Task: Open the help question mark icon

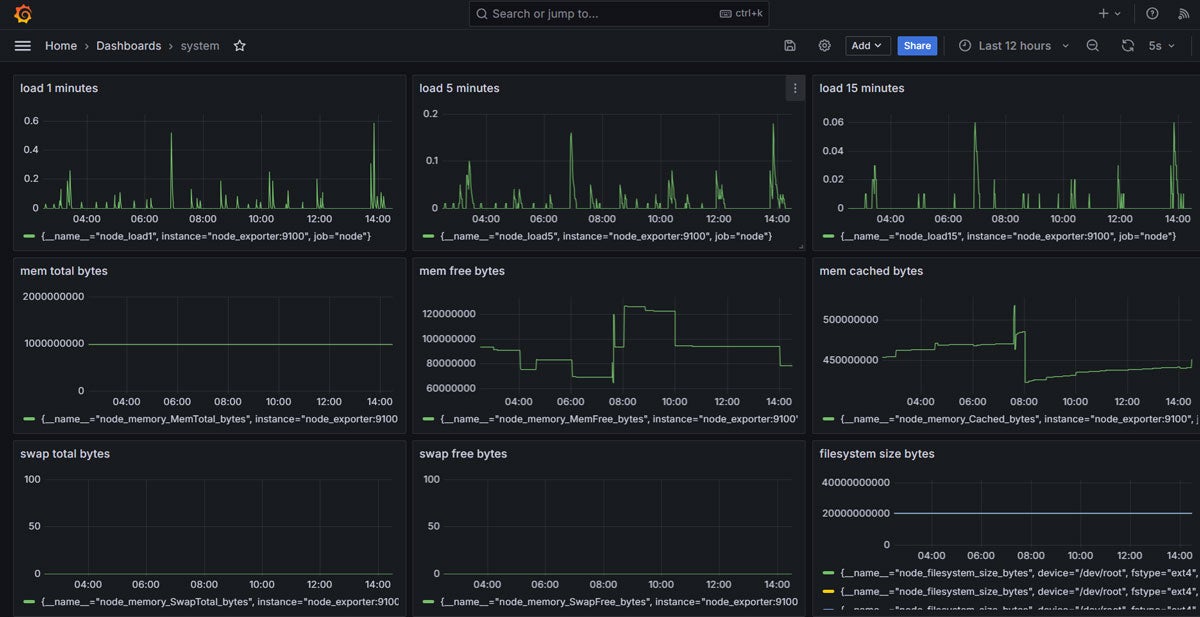Action: pyautogui.click(x=1152, y=14)
